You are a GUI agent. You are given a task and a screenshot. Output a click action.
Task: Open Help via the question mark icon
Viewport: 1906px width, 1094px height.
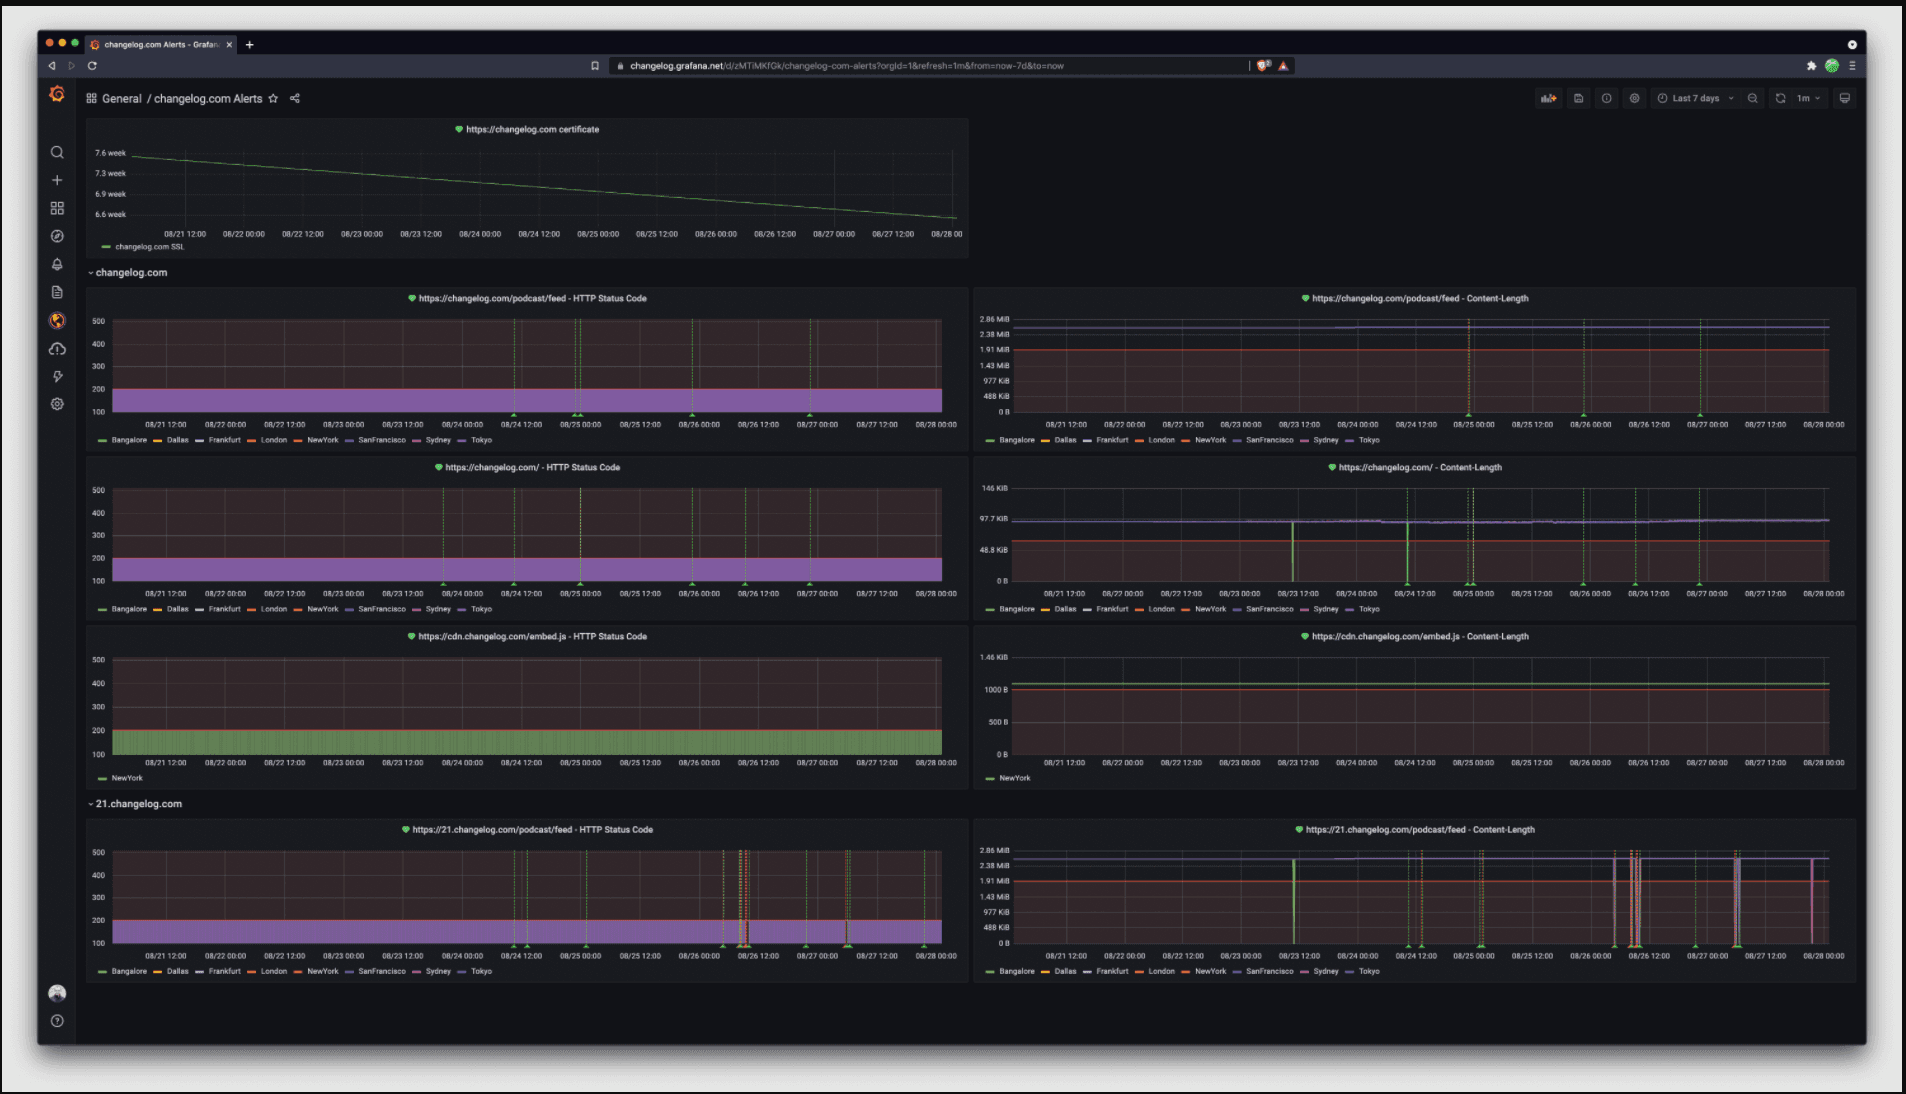tap(57, 1021)
